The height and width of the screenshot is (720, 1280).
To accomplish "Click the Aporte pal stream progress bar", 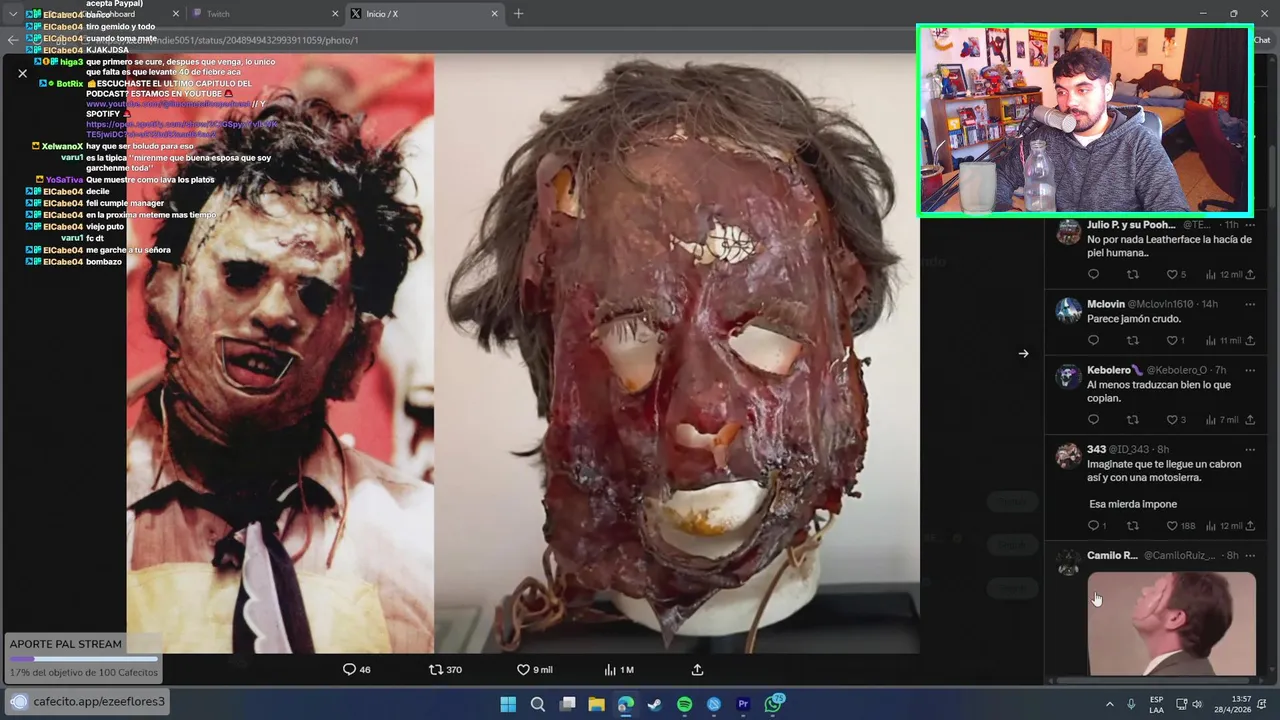I will (x=84, y=659).
